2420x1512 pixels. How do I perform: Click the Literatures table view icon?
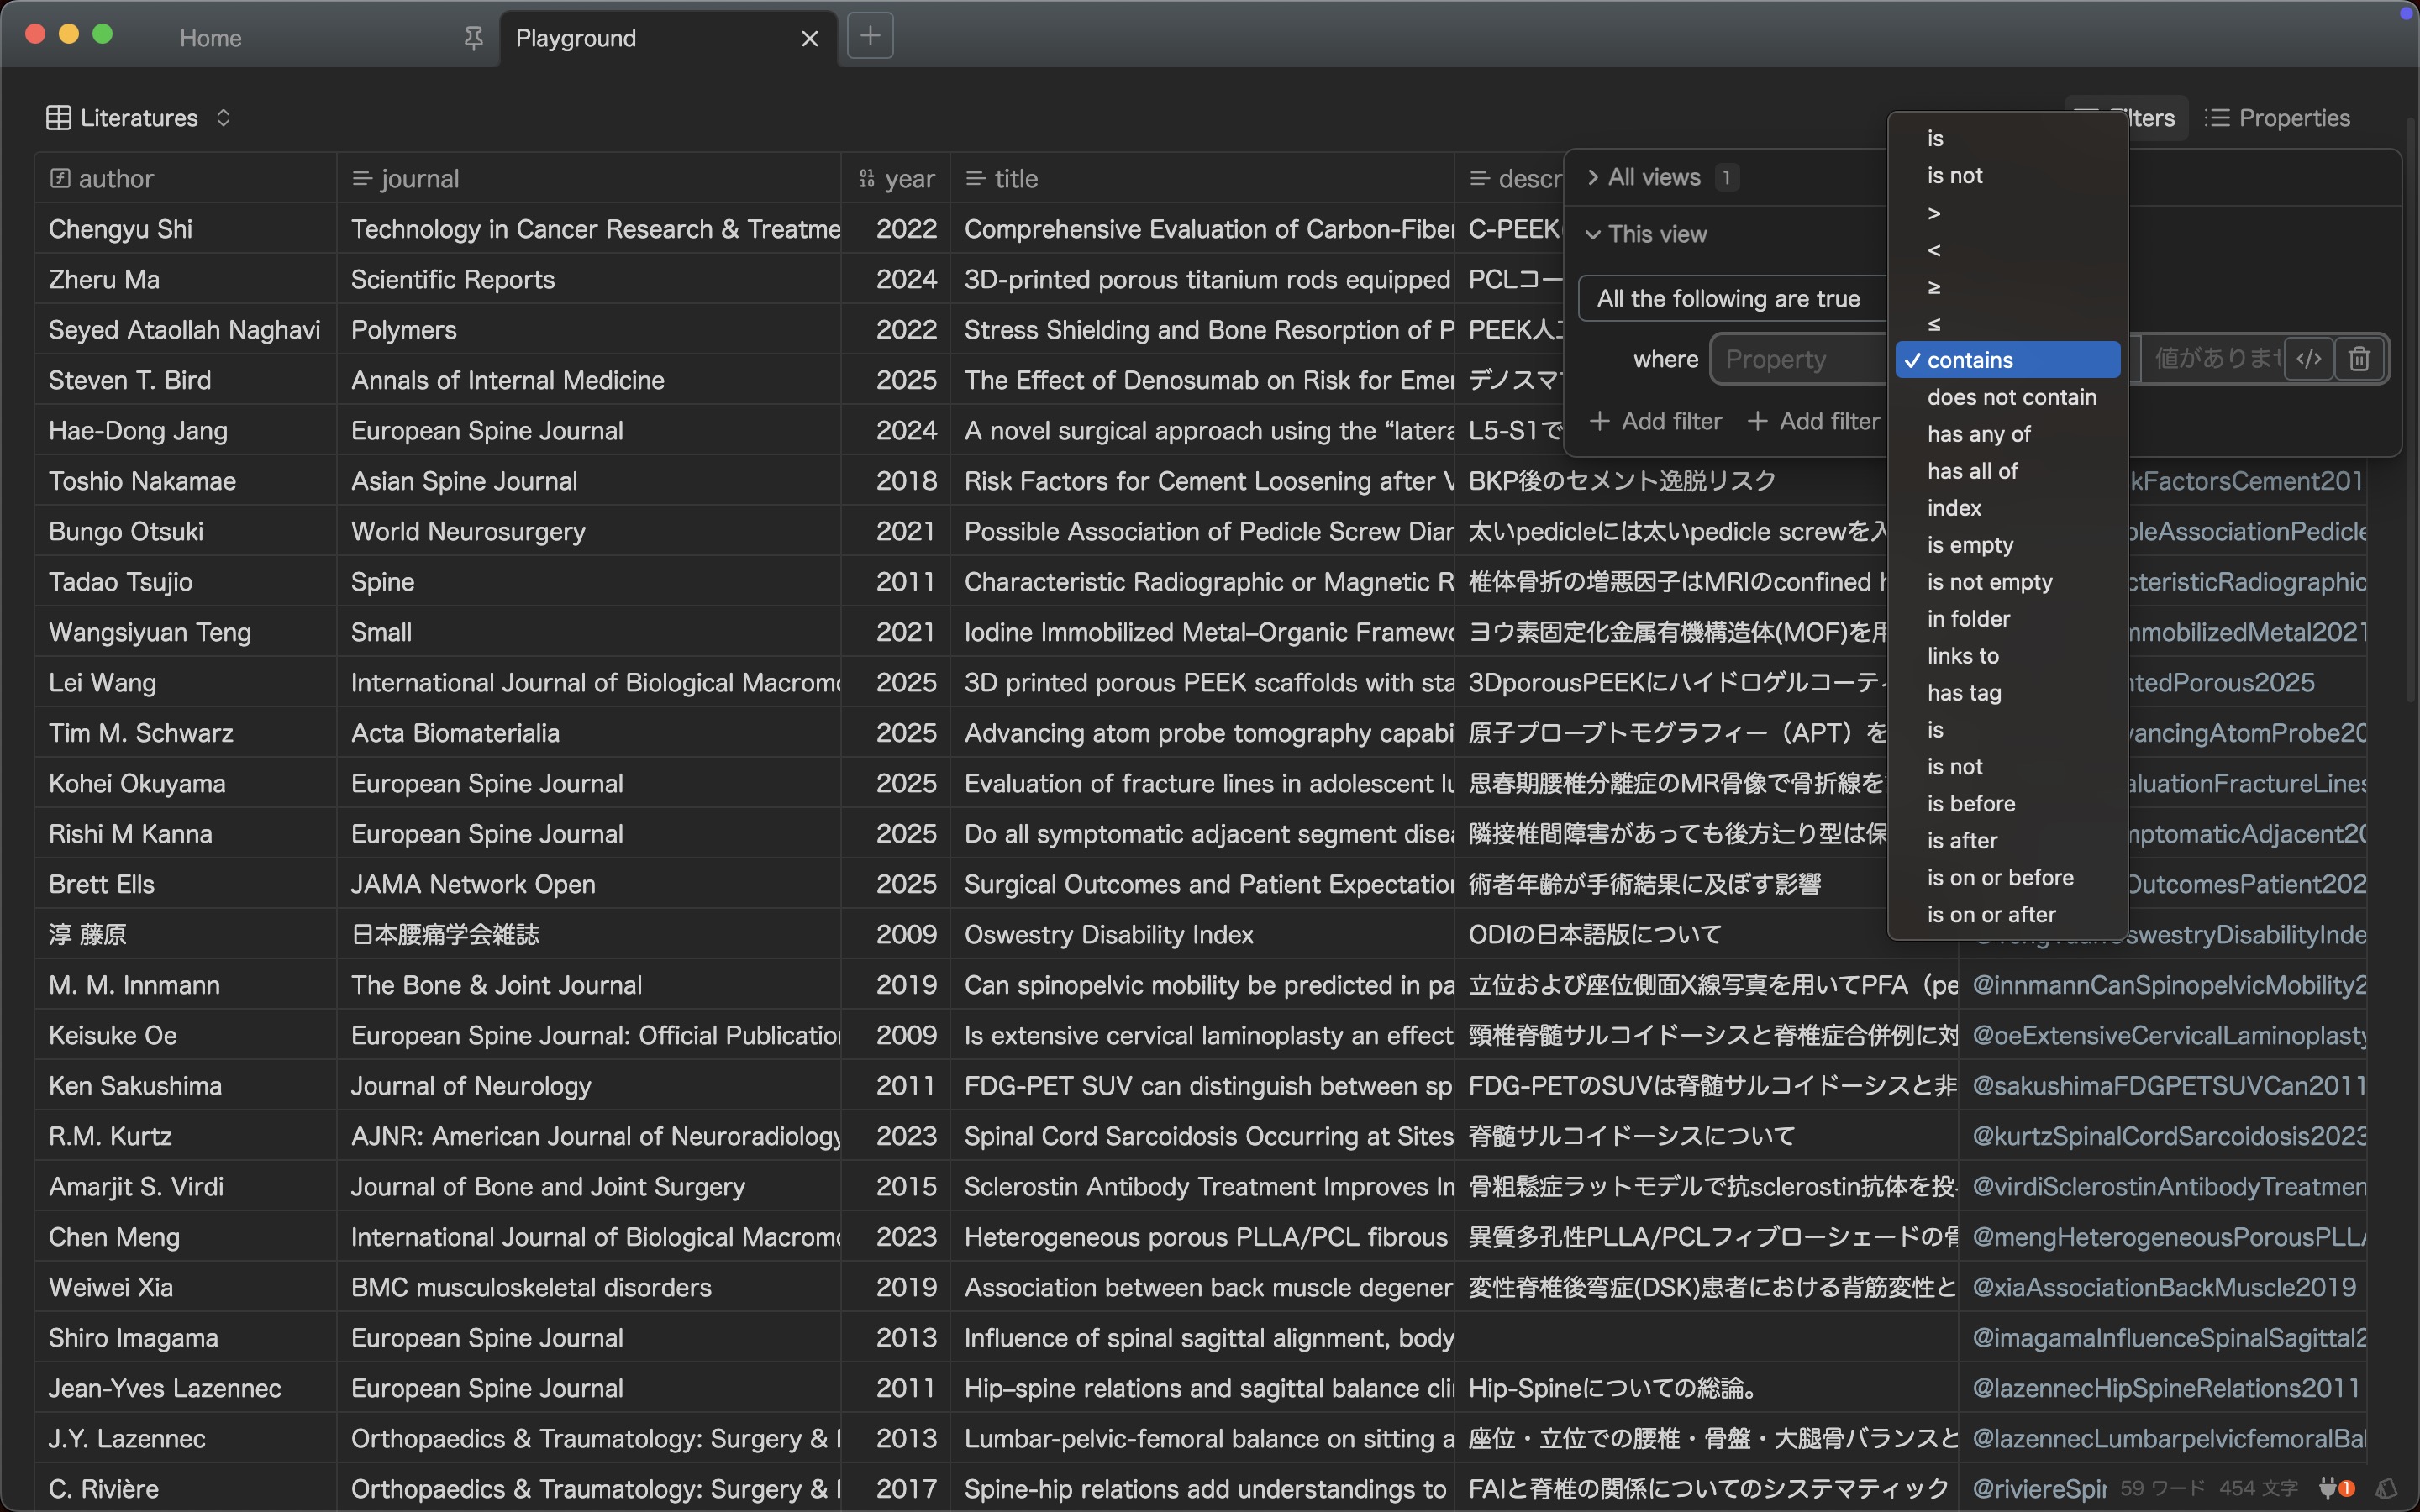pyautogui.click(x=58, y=118)
